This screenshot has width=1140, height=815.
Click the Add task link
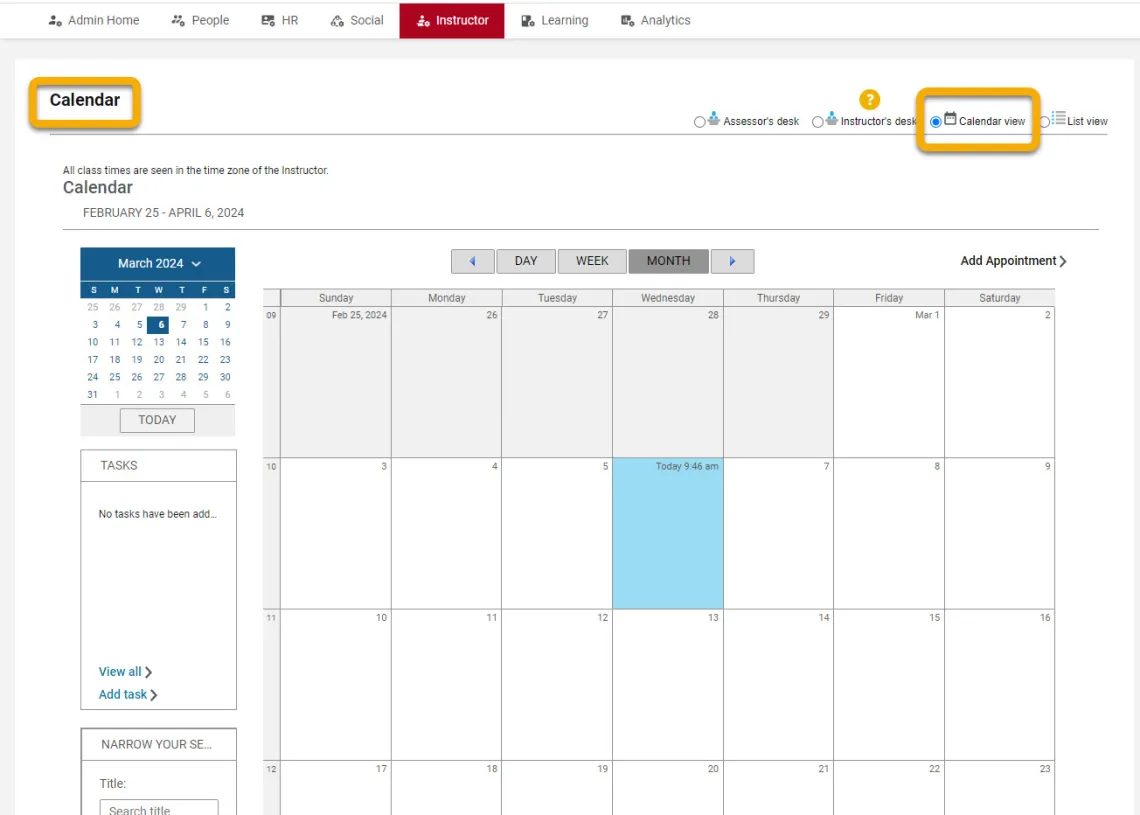pyautogui.click(x=128, y=694)
